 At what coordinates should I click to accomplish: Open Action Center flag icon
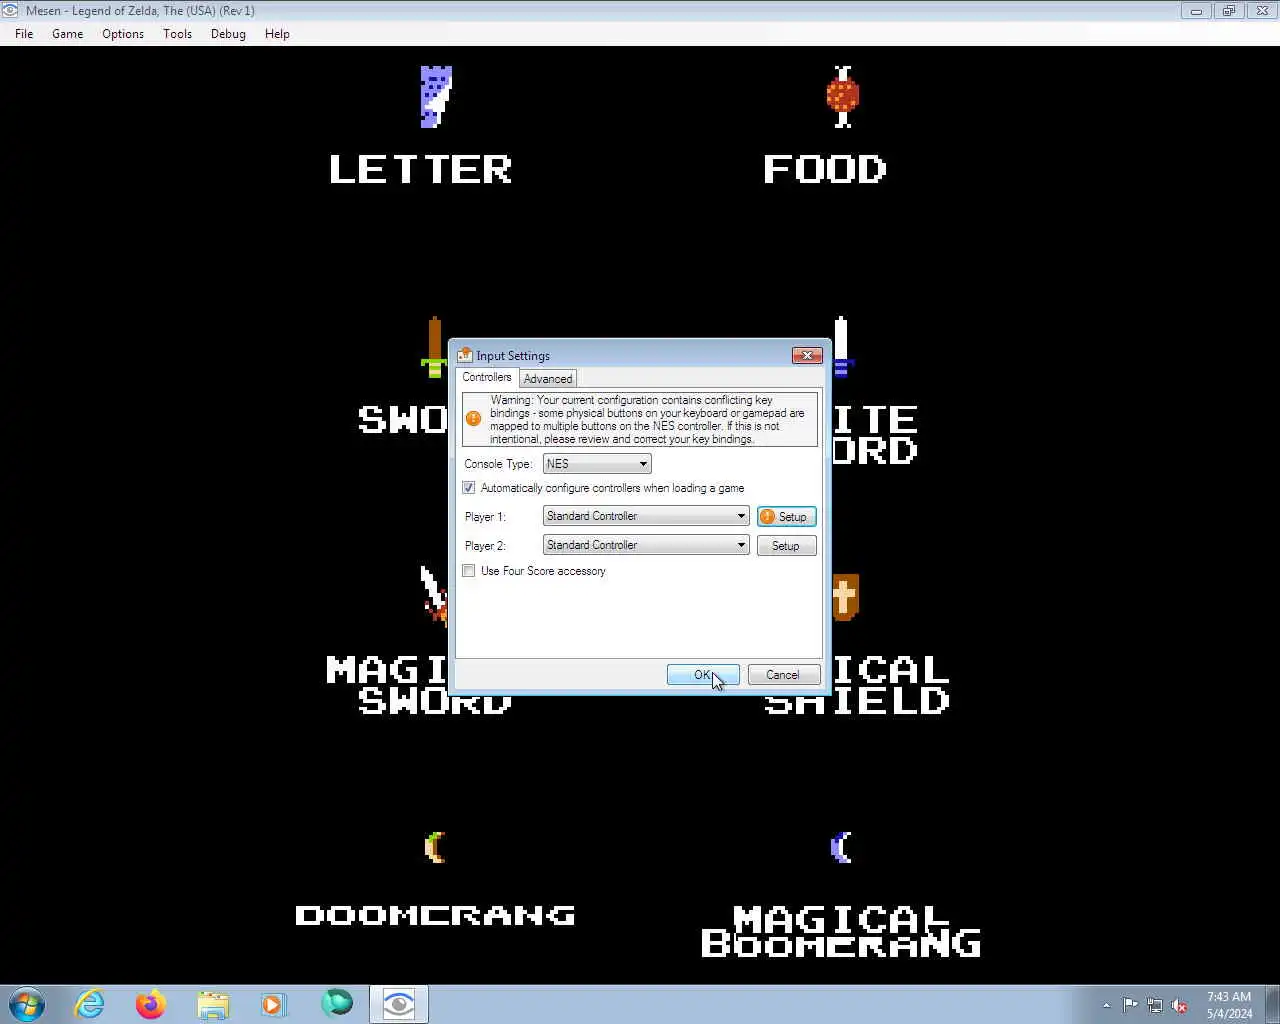1130,1005
